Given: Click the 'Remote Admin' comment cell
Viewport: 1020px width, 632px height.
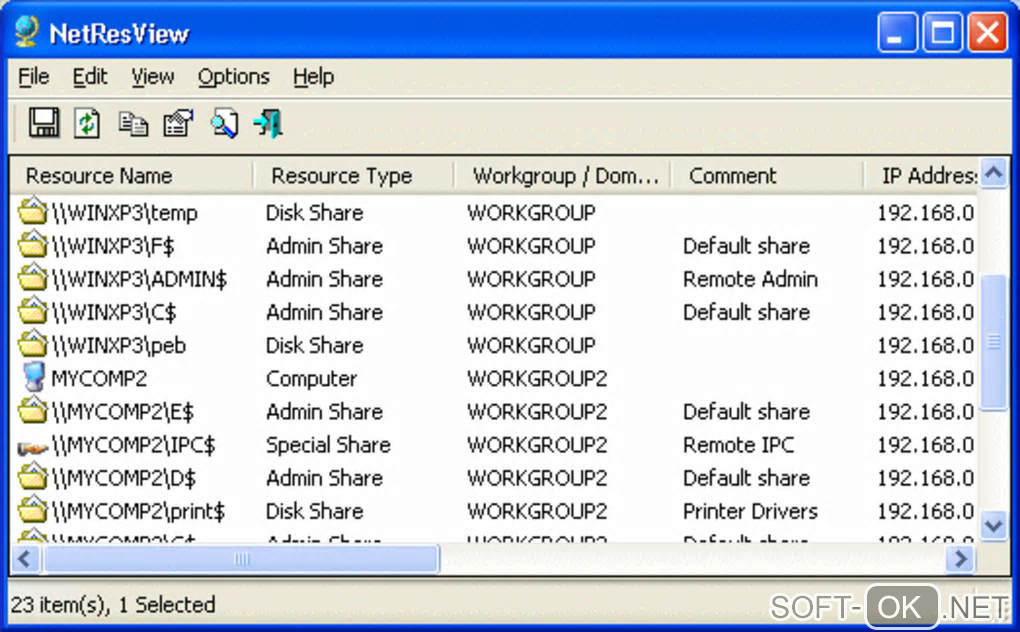Looking at the screenshot, I should [750, 279].
